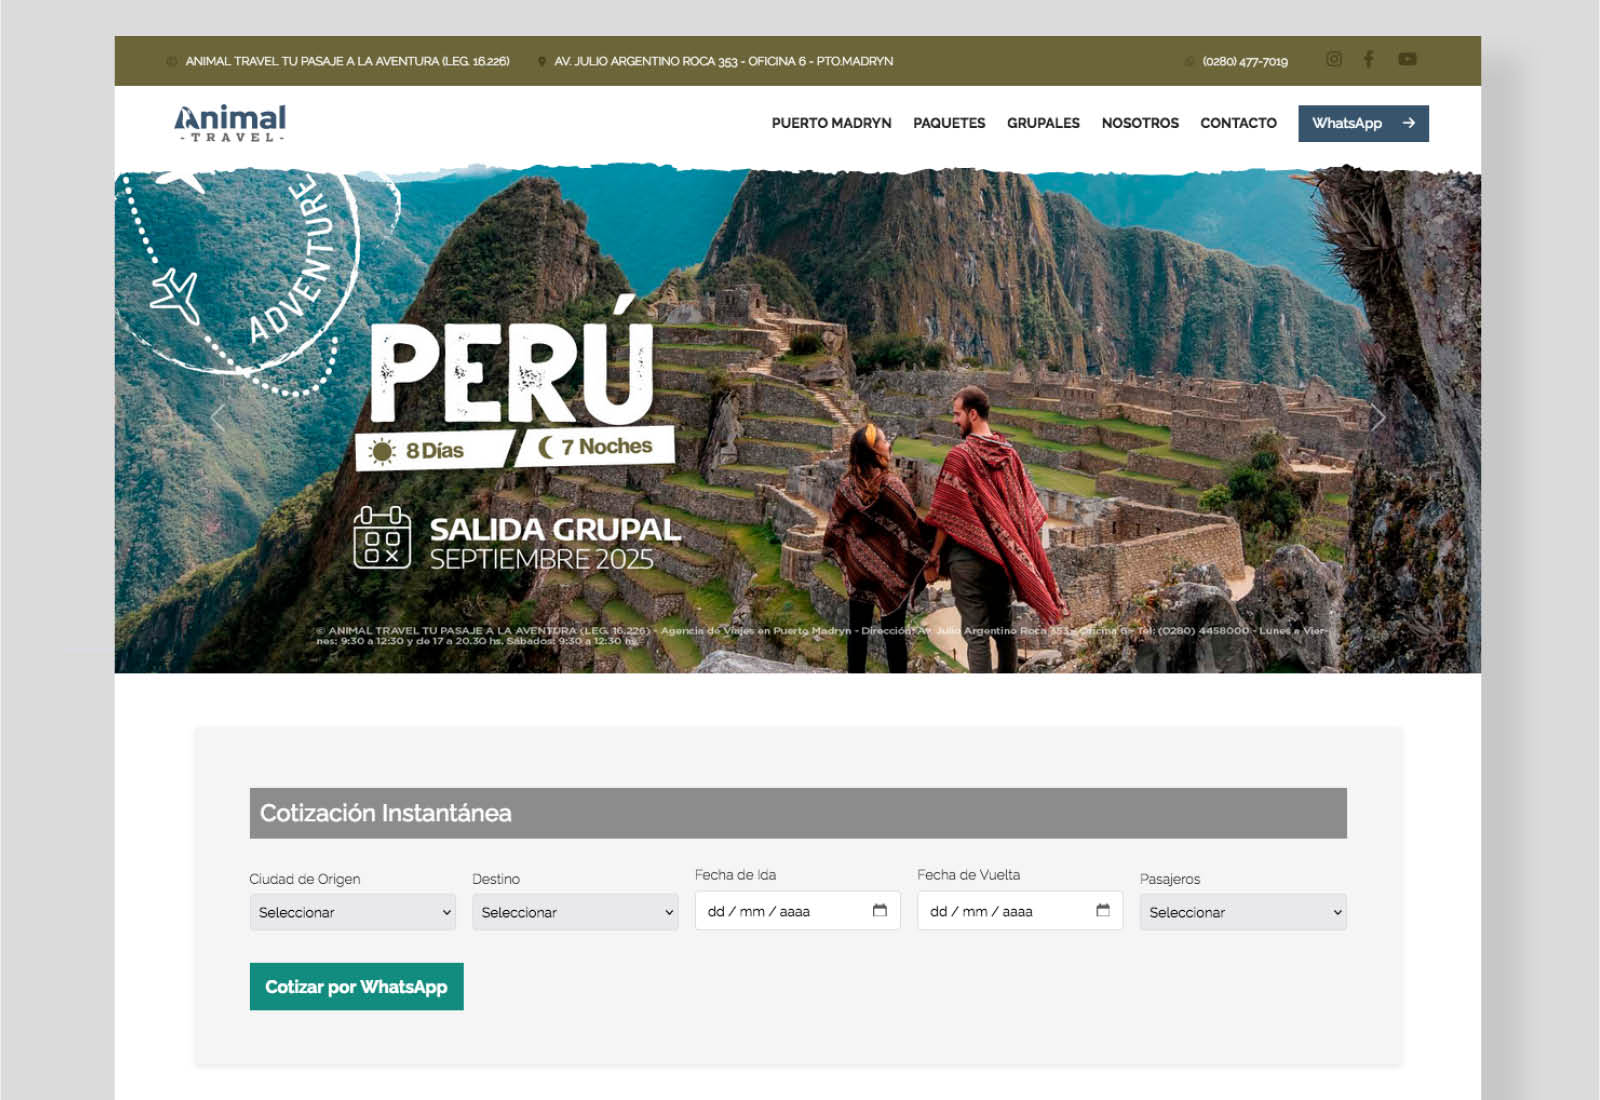Open calendar picker for Fecha de Vuelta
Viewport: 1600px width, 1100px height.
(1103, 910)
